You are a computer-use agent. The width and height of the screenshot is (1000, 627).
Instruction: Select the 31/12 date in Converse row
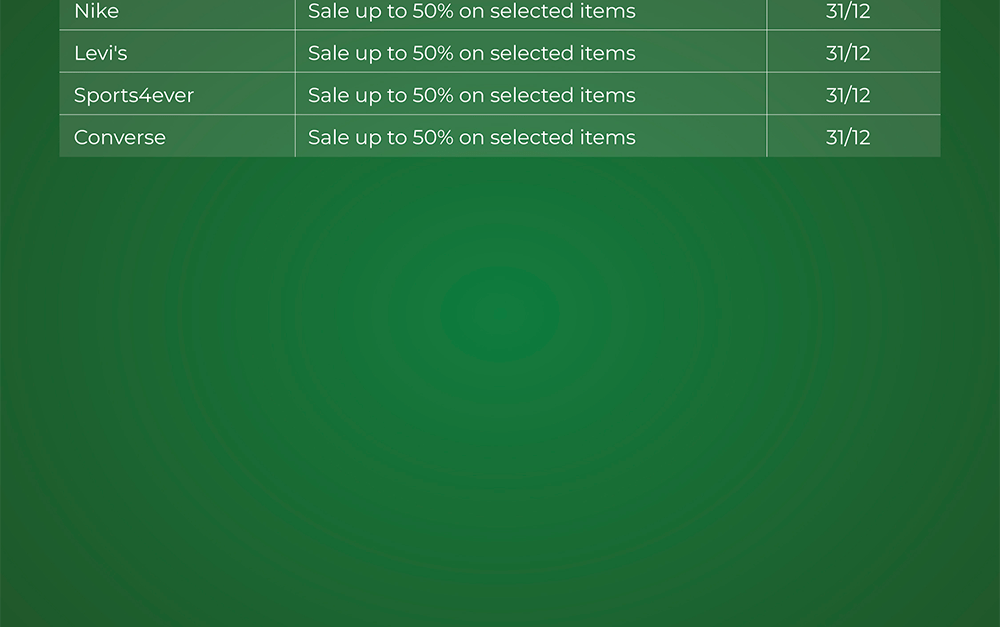[848, 137]
